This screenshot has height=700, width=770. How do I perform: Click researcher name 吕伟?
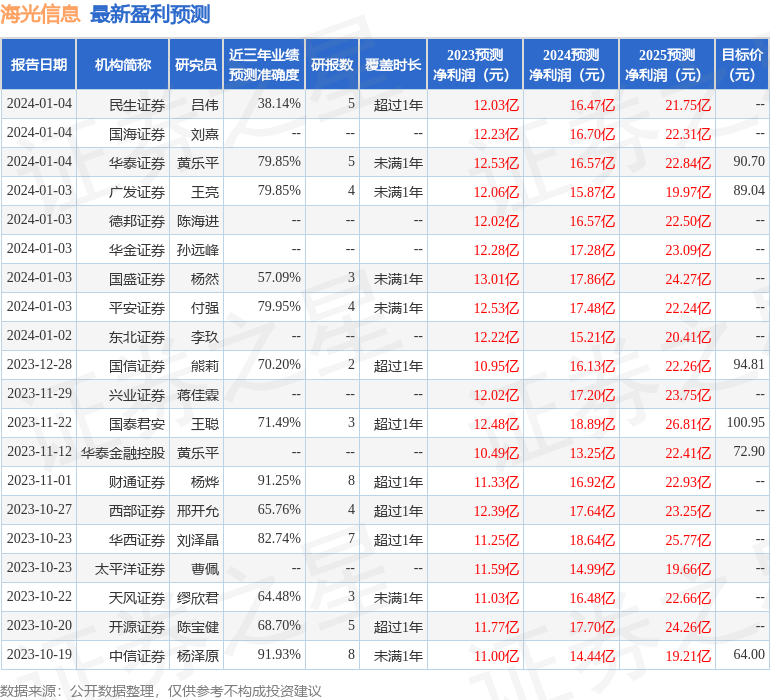(205, 105)
